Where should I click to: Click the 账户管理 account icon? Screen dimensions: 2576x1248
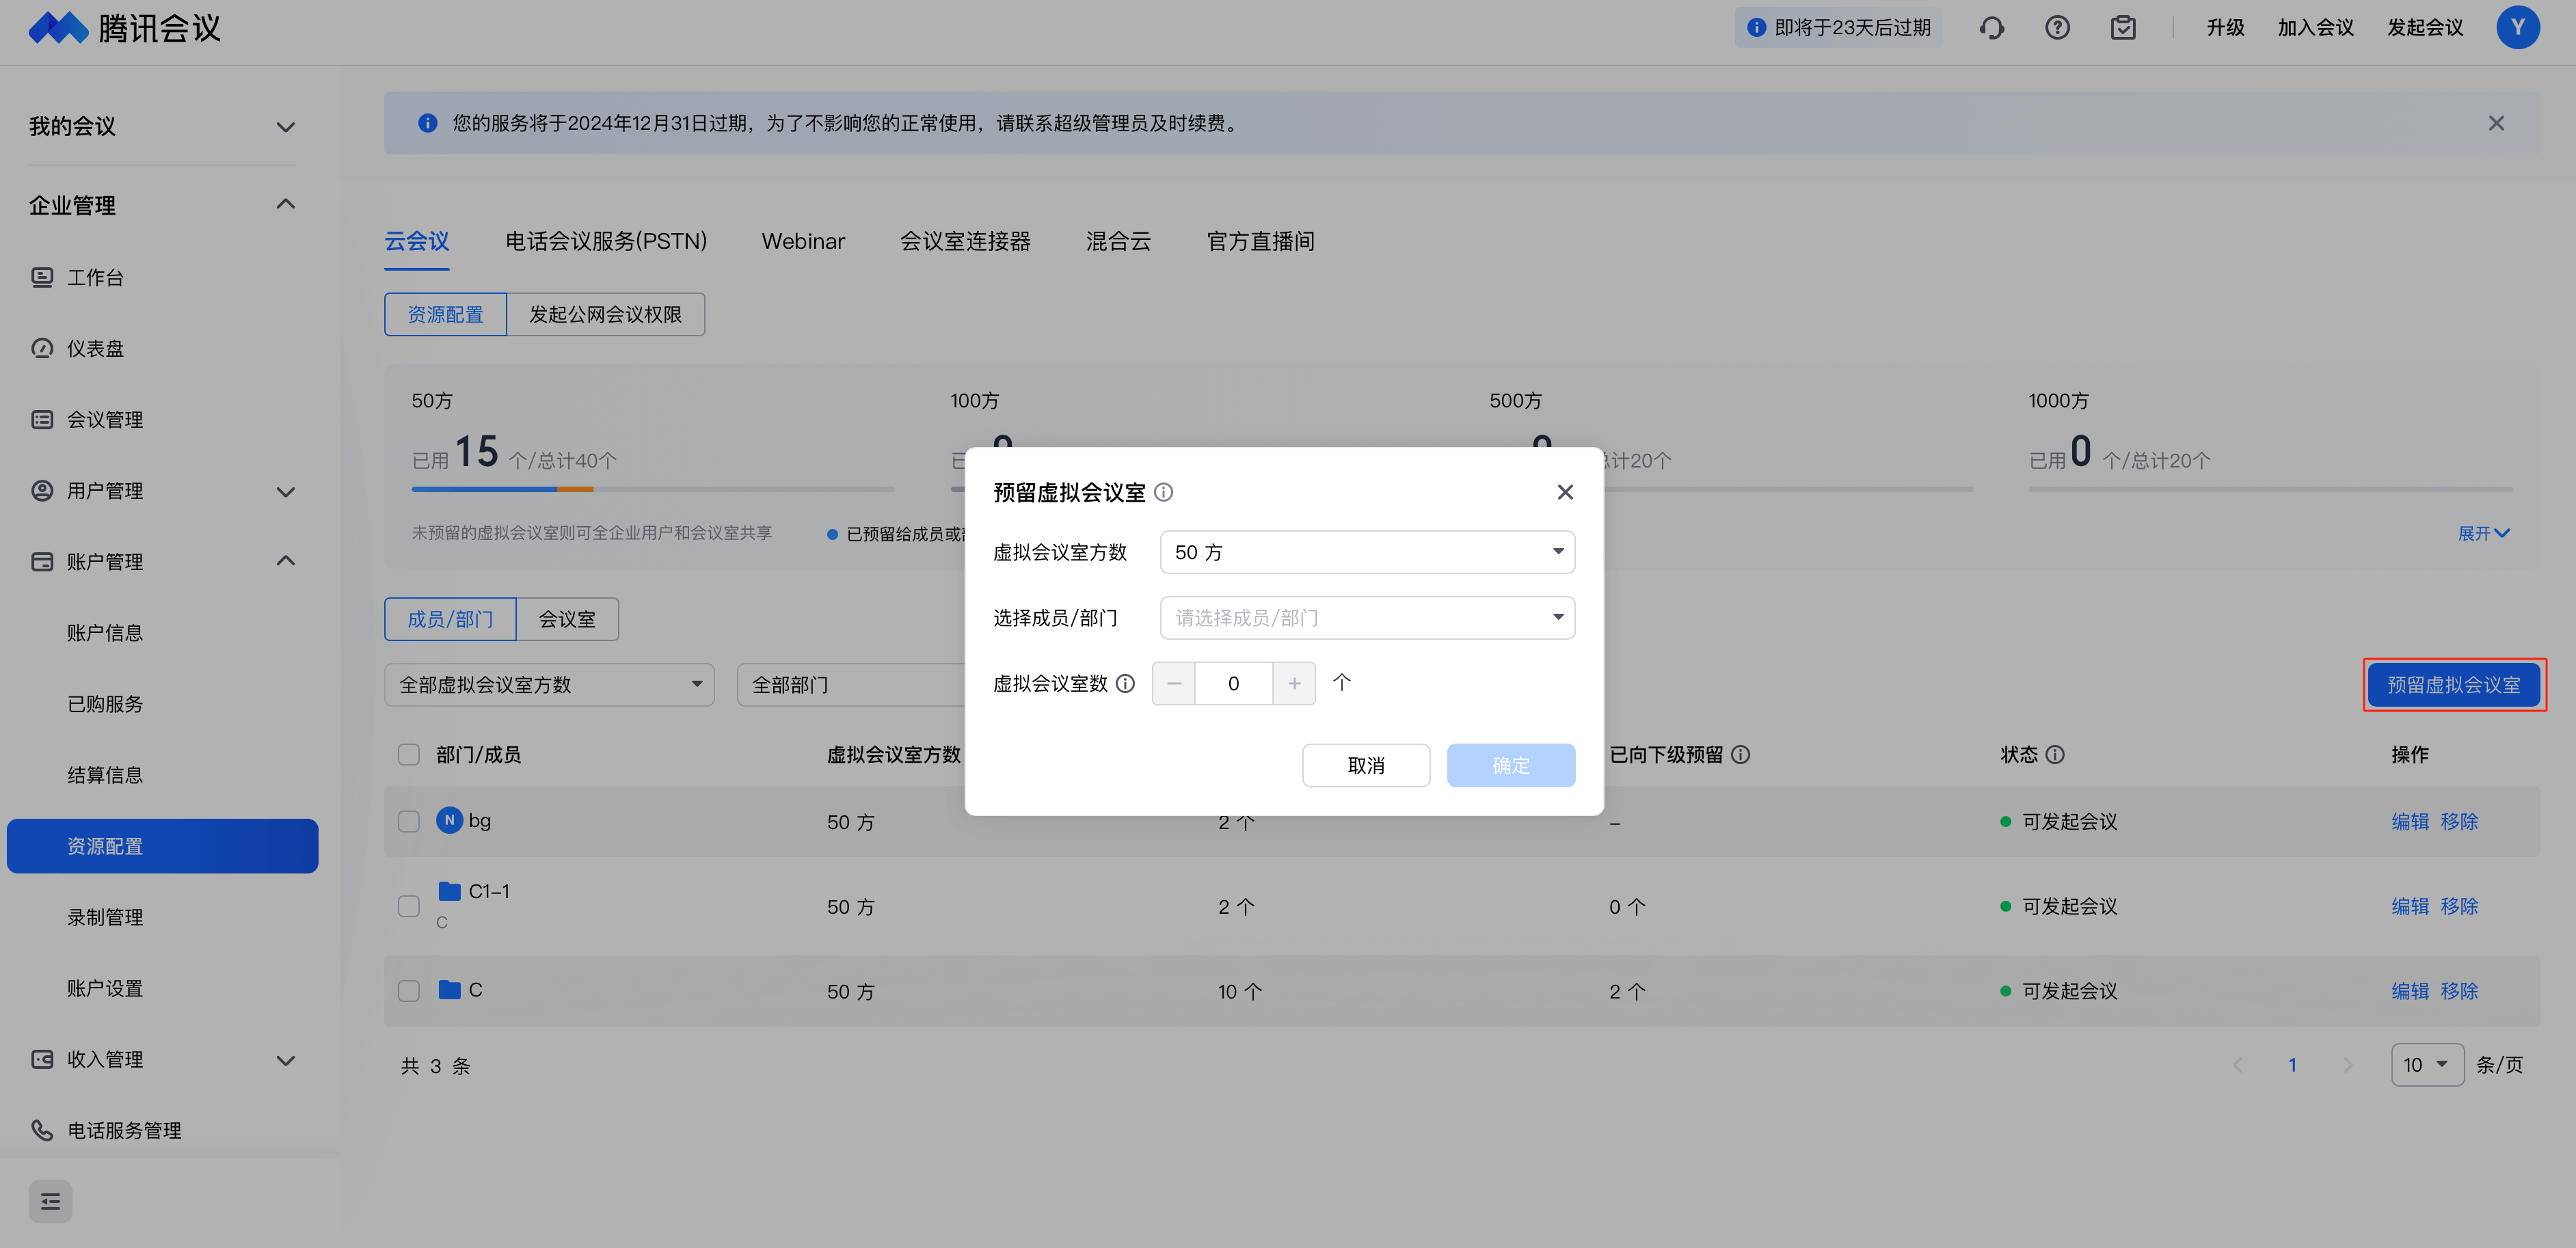click(42, 561)
